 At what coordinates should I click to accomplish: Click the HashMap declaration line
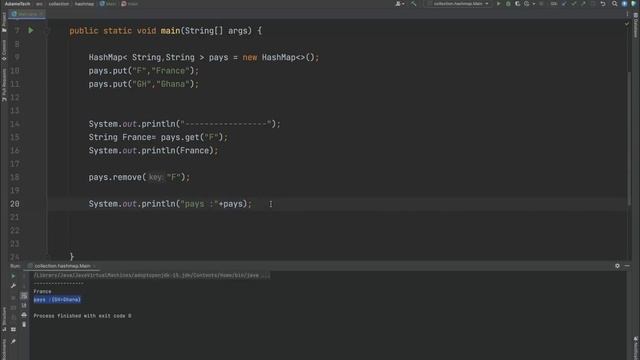(x=204, y=58)
